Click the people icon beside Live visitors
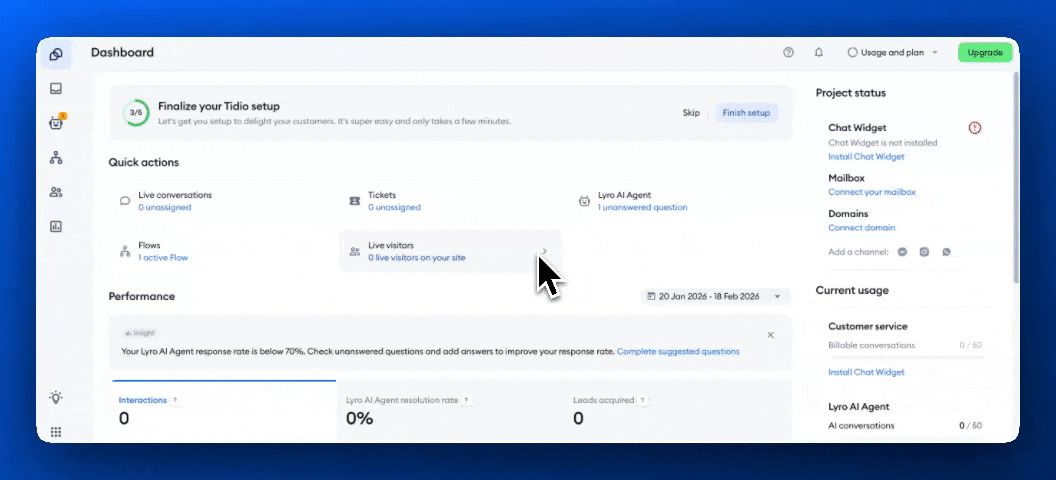Screen dimensions: 1056x480 click(354, 251)
